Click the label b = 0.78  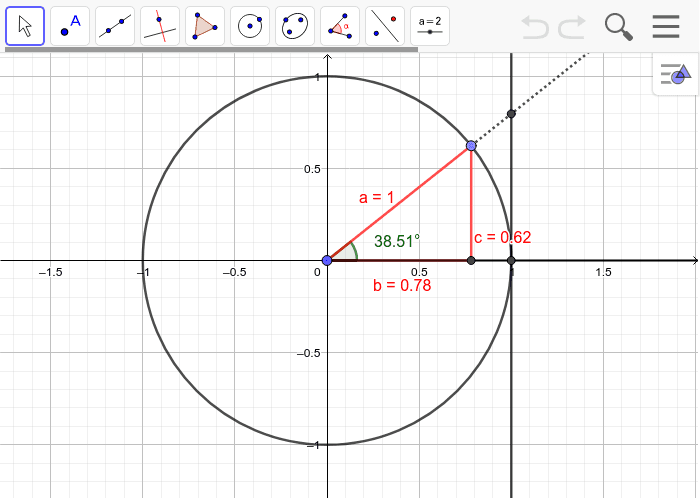point(402,285)
